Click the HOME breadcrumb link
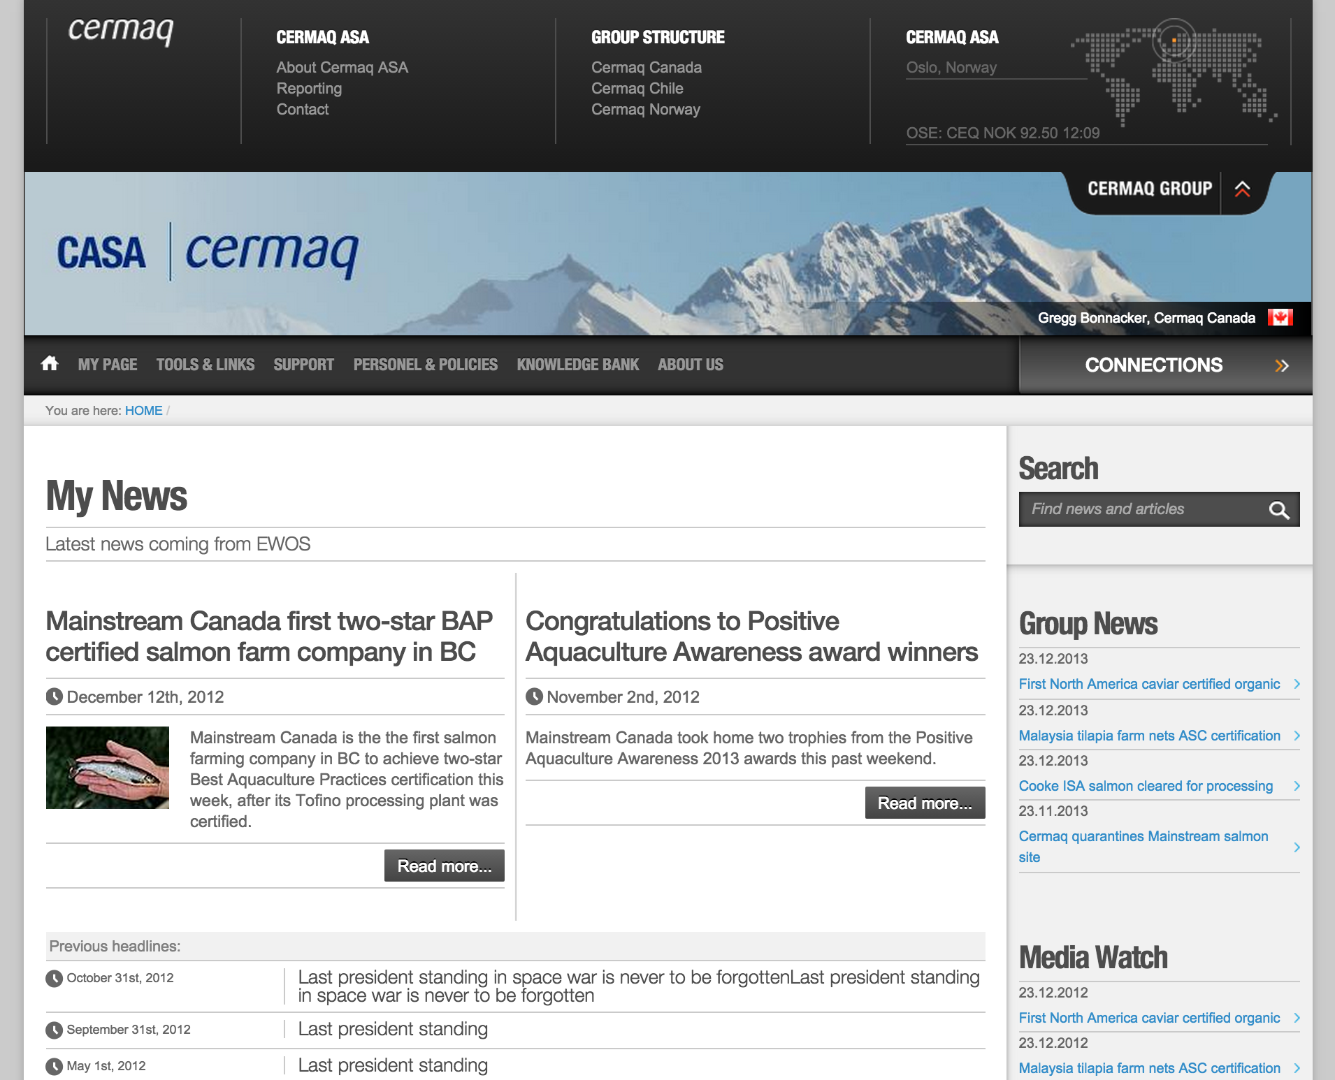 (143, 411)
